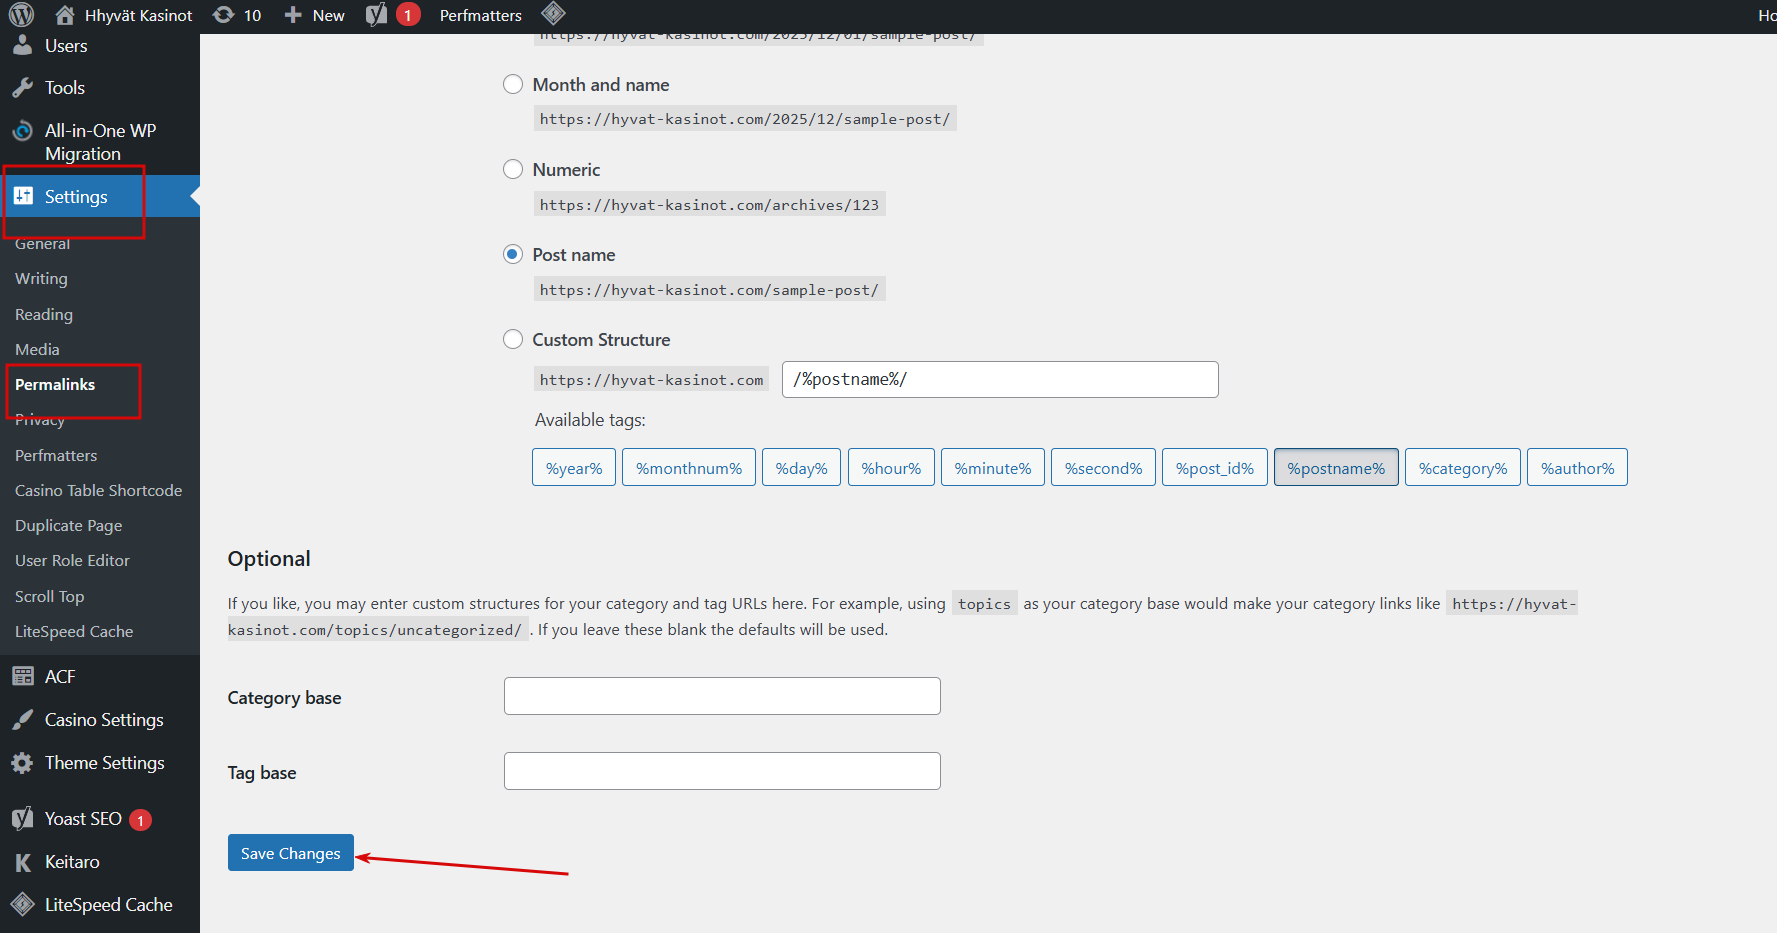Toggle the %postname% tag
The width and height of the screenshot is (1777, 933).
(x=1336, y=467)
